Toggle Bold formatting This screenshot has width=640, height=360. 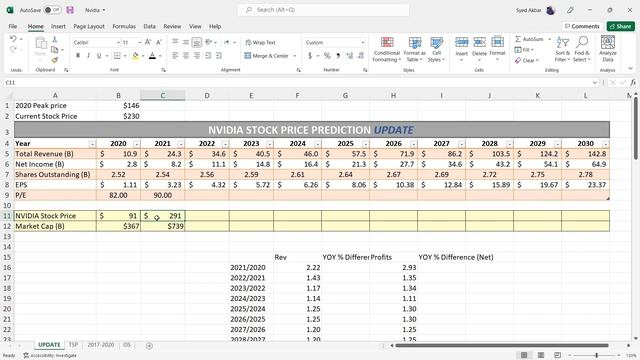coord(78,56)
